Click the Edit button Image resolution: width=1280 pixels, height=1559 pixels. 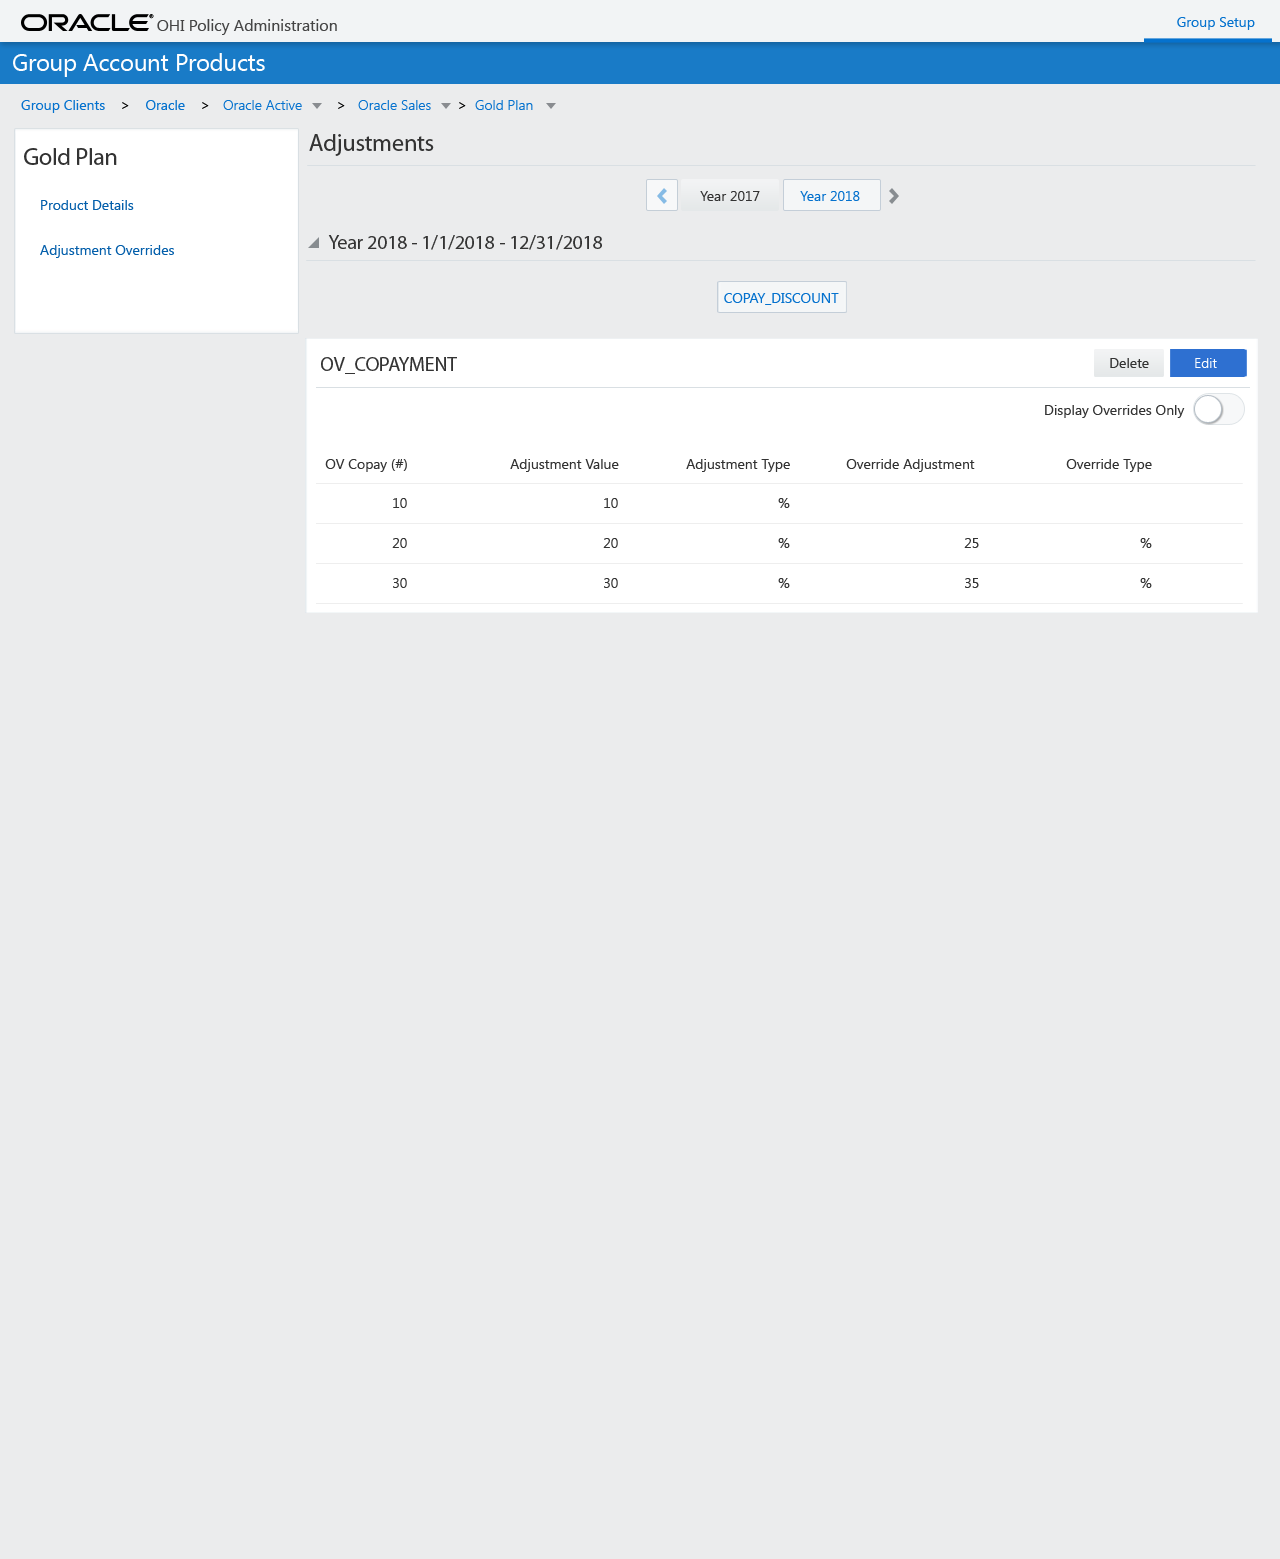point(1208,363)
